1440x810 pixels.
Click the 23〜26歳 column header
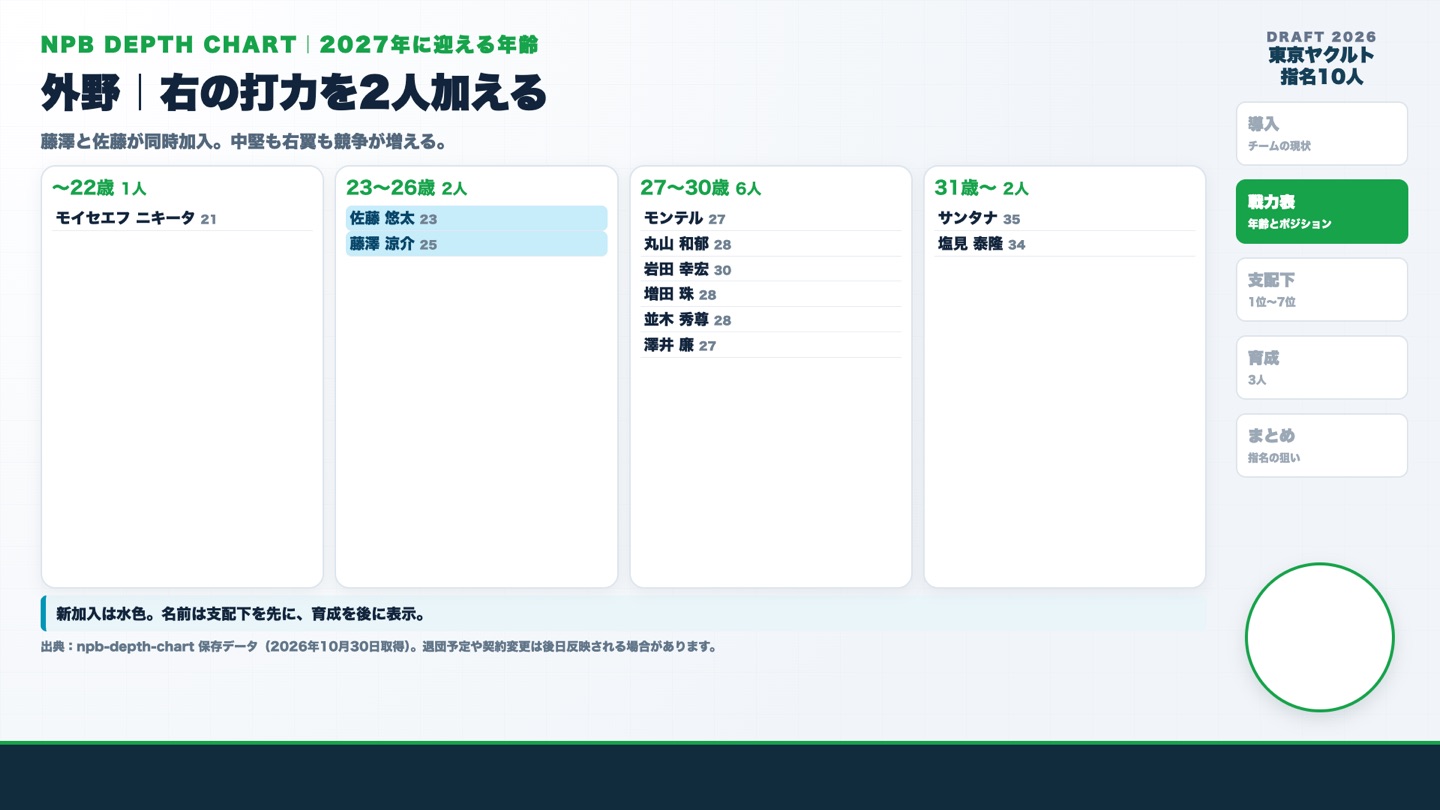(x=406, y=187)
